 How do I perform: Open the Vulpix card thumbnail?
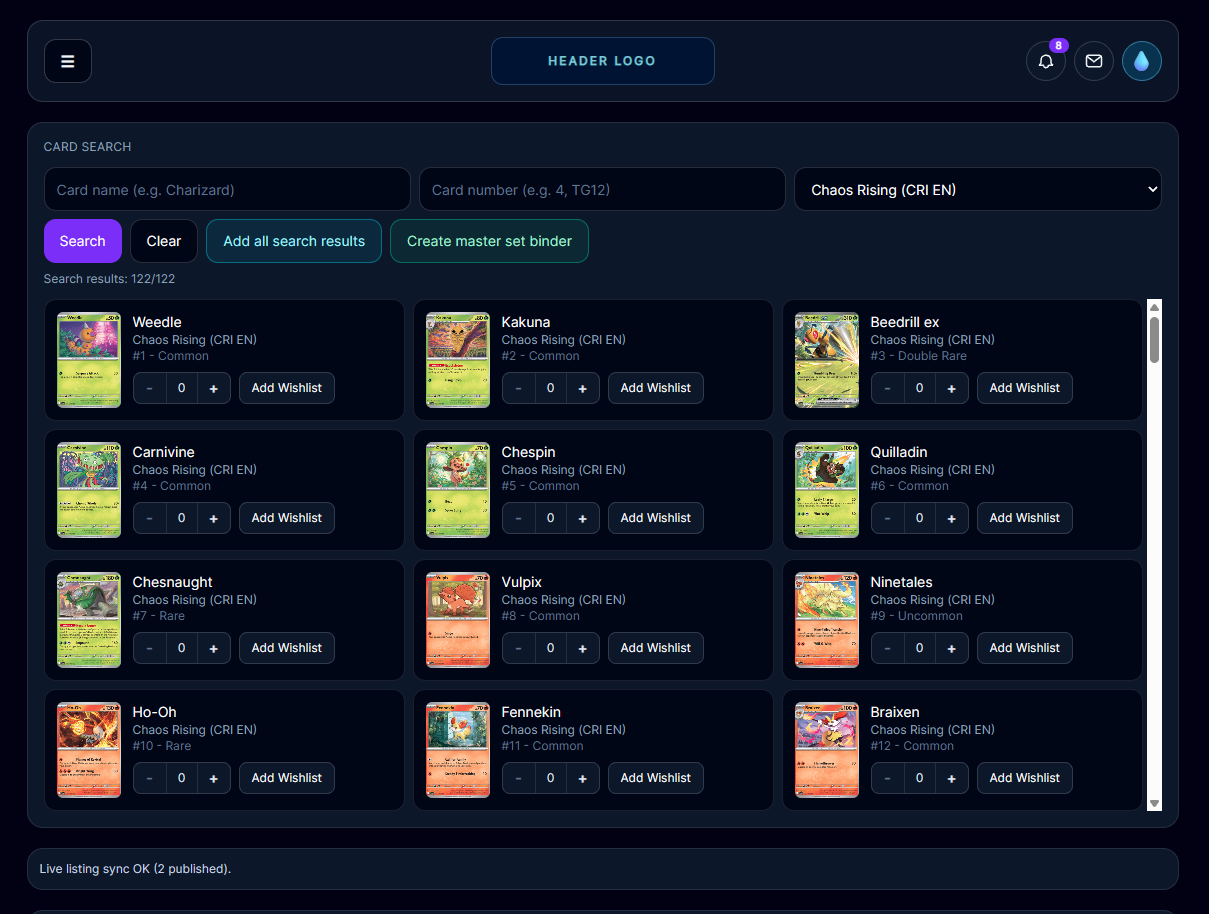pyautogui.click(x=458, y=620)
